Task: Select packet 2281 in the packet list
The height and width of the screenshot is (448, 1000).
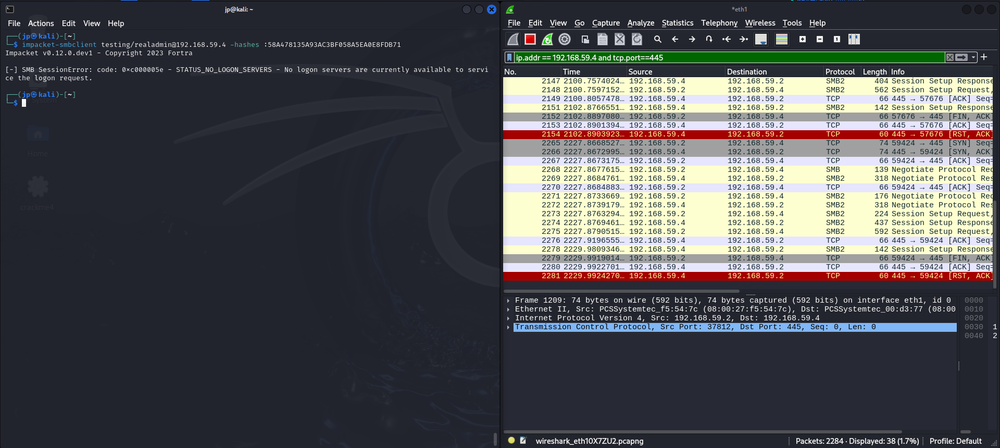Action: (747, 276)
